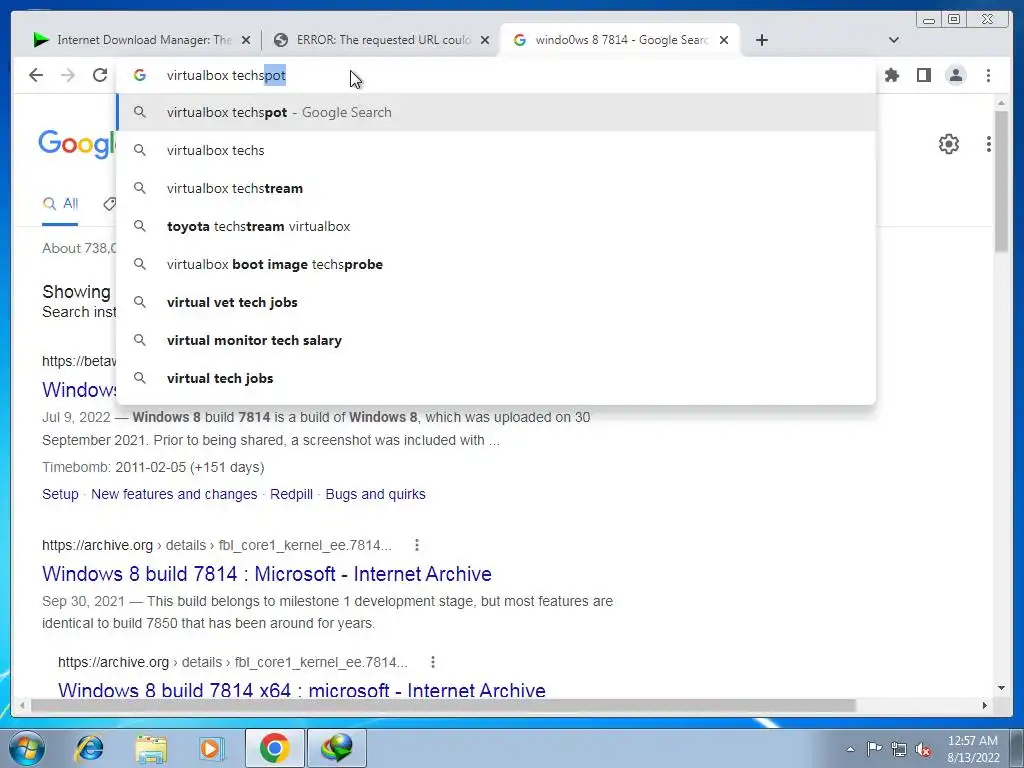Reload the current page
The height and width of the screenshot is (768, 1024).
point(100,75)
